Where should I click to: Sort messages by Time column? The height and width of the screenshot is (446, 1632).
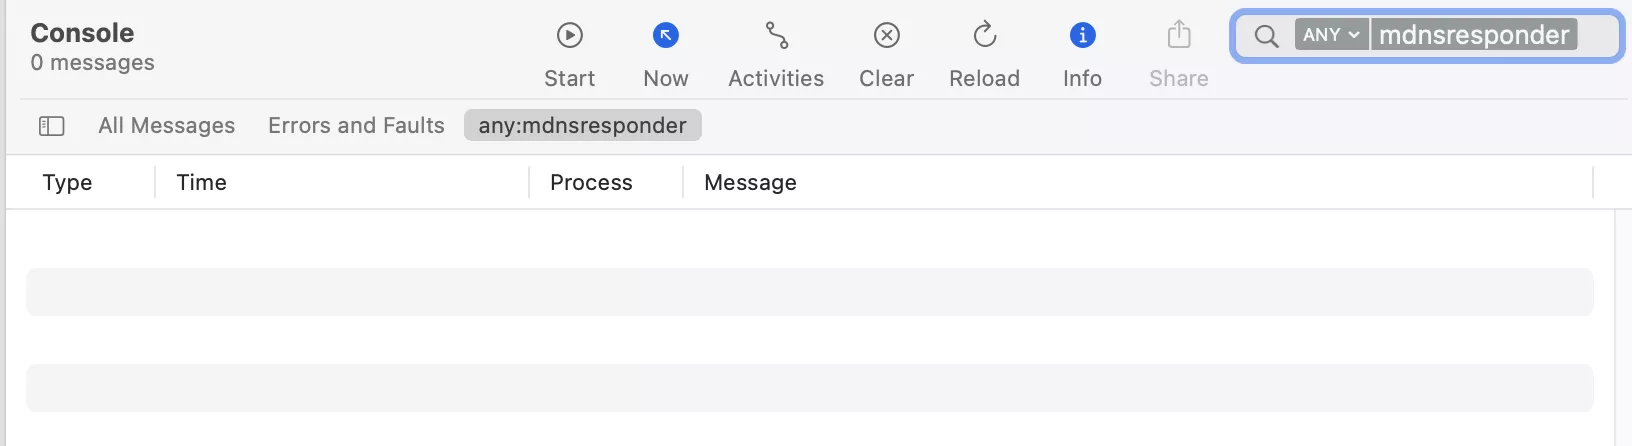click(x=201, y=183)
